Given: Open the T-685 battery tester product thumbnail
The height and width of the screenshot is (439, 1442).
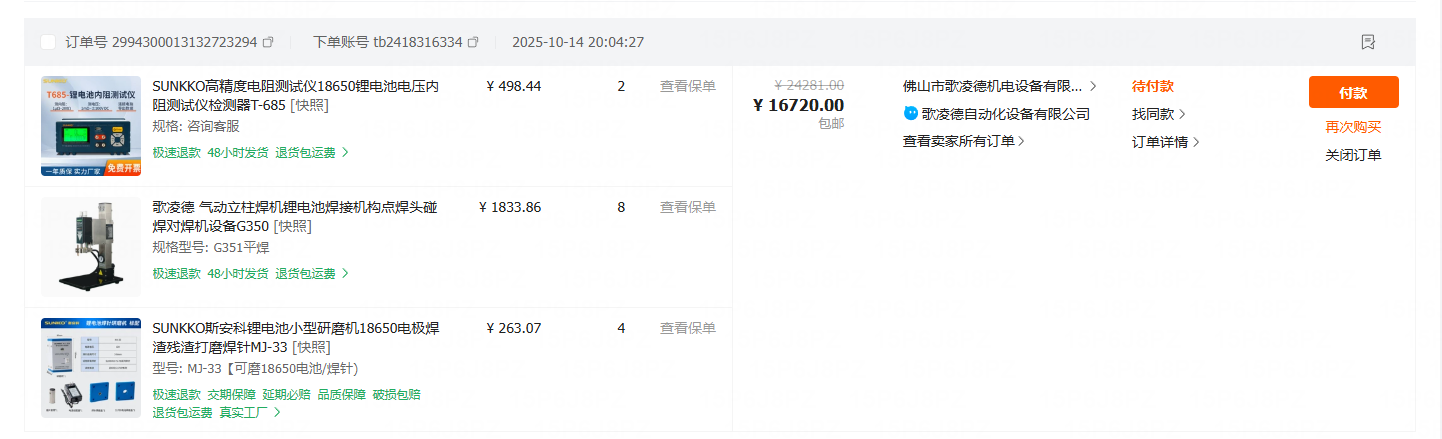Looking at the screenshot, I should click(91, 126).
